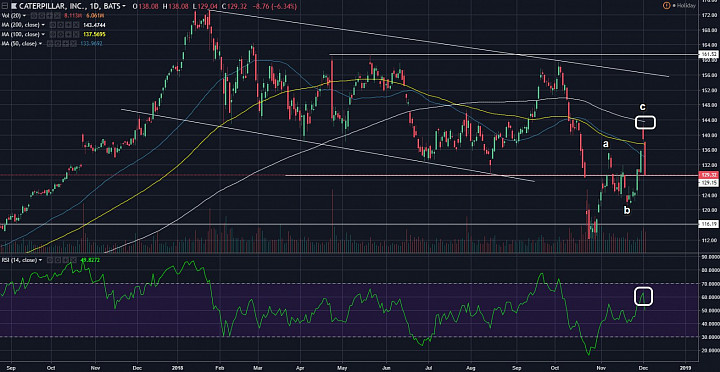The height and width of the screenshot is (372, 720).
Task: Click the 2018 label on time axis
Action: [176, 367]
